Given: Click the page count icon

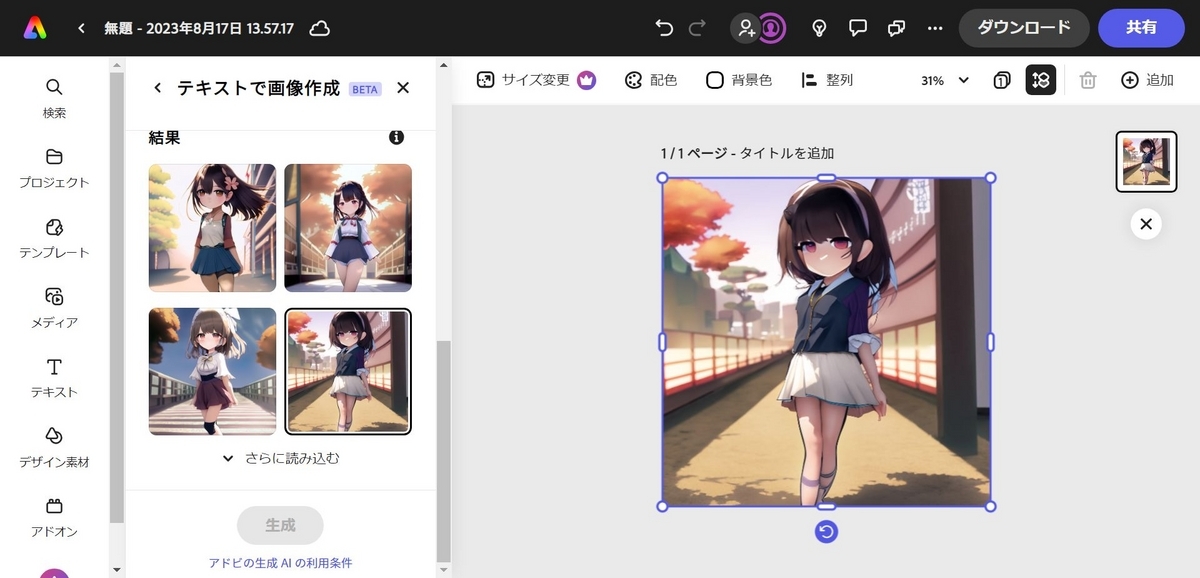Looking at the screenshot, I should [x=1002, y=80].
